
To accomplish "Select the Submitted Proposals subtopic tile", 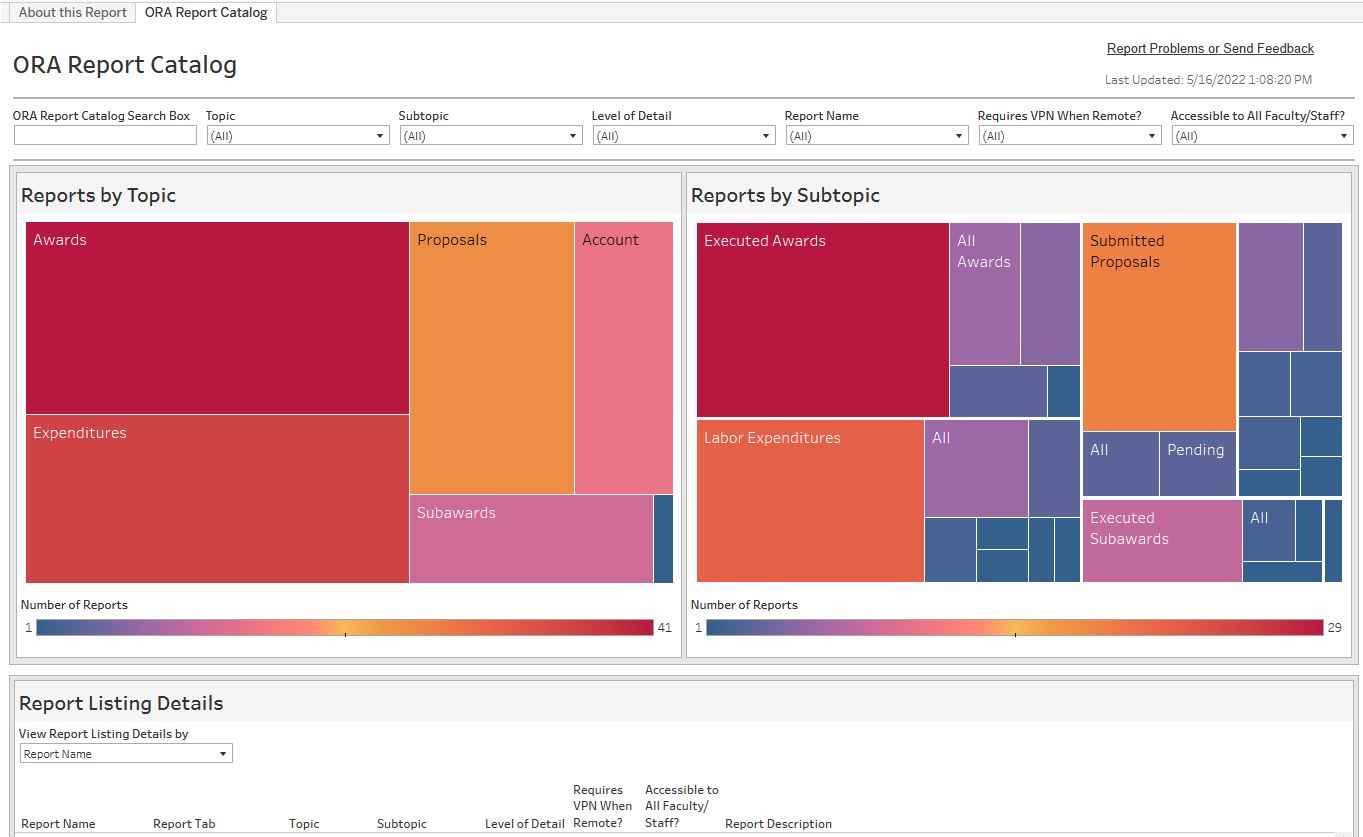I will click(1159, 327).
